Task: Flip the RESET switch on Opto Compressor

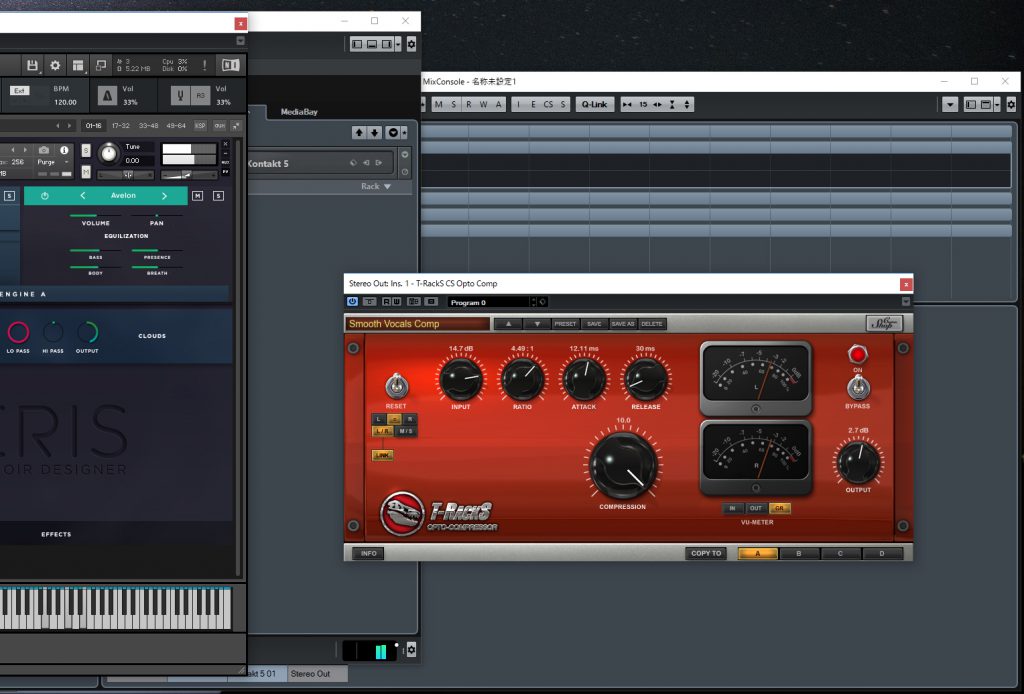Action: [x=396, y=386]
